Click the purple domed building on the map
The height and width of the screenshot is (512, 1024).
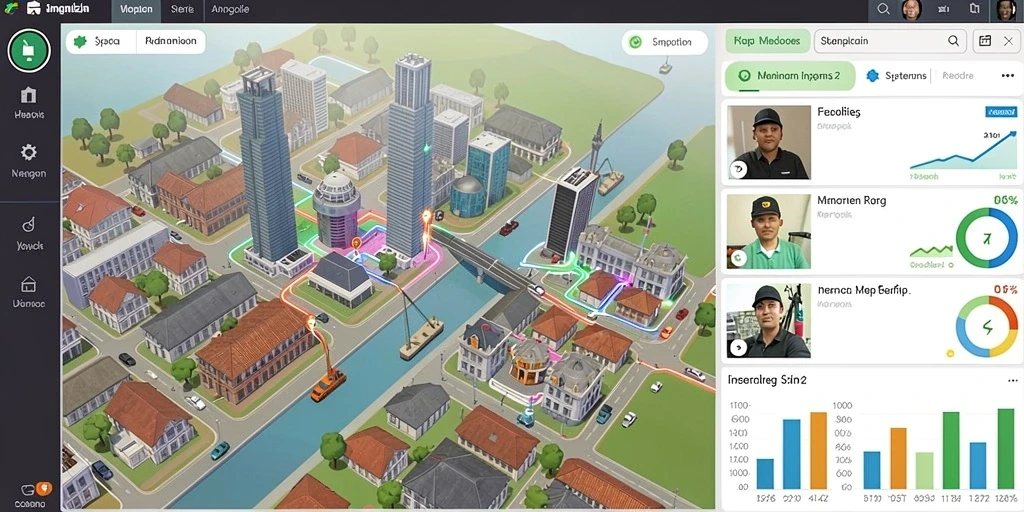pos(336,209)
